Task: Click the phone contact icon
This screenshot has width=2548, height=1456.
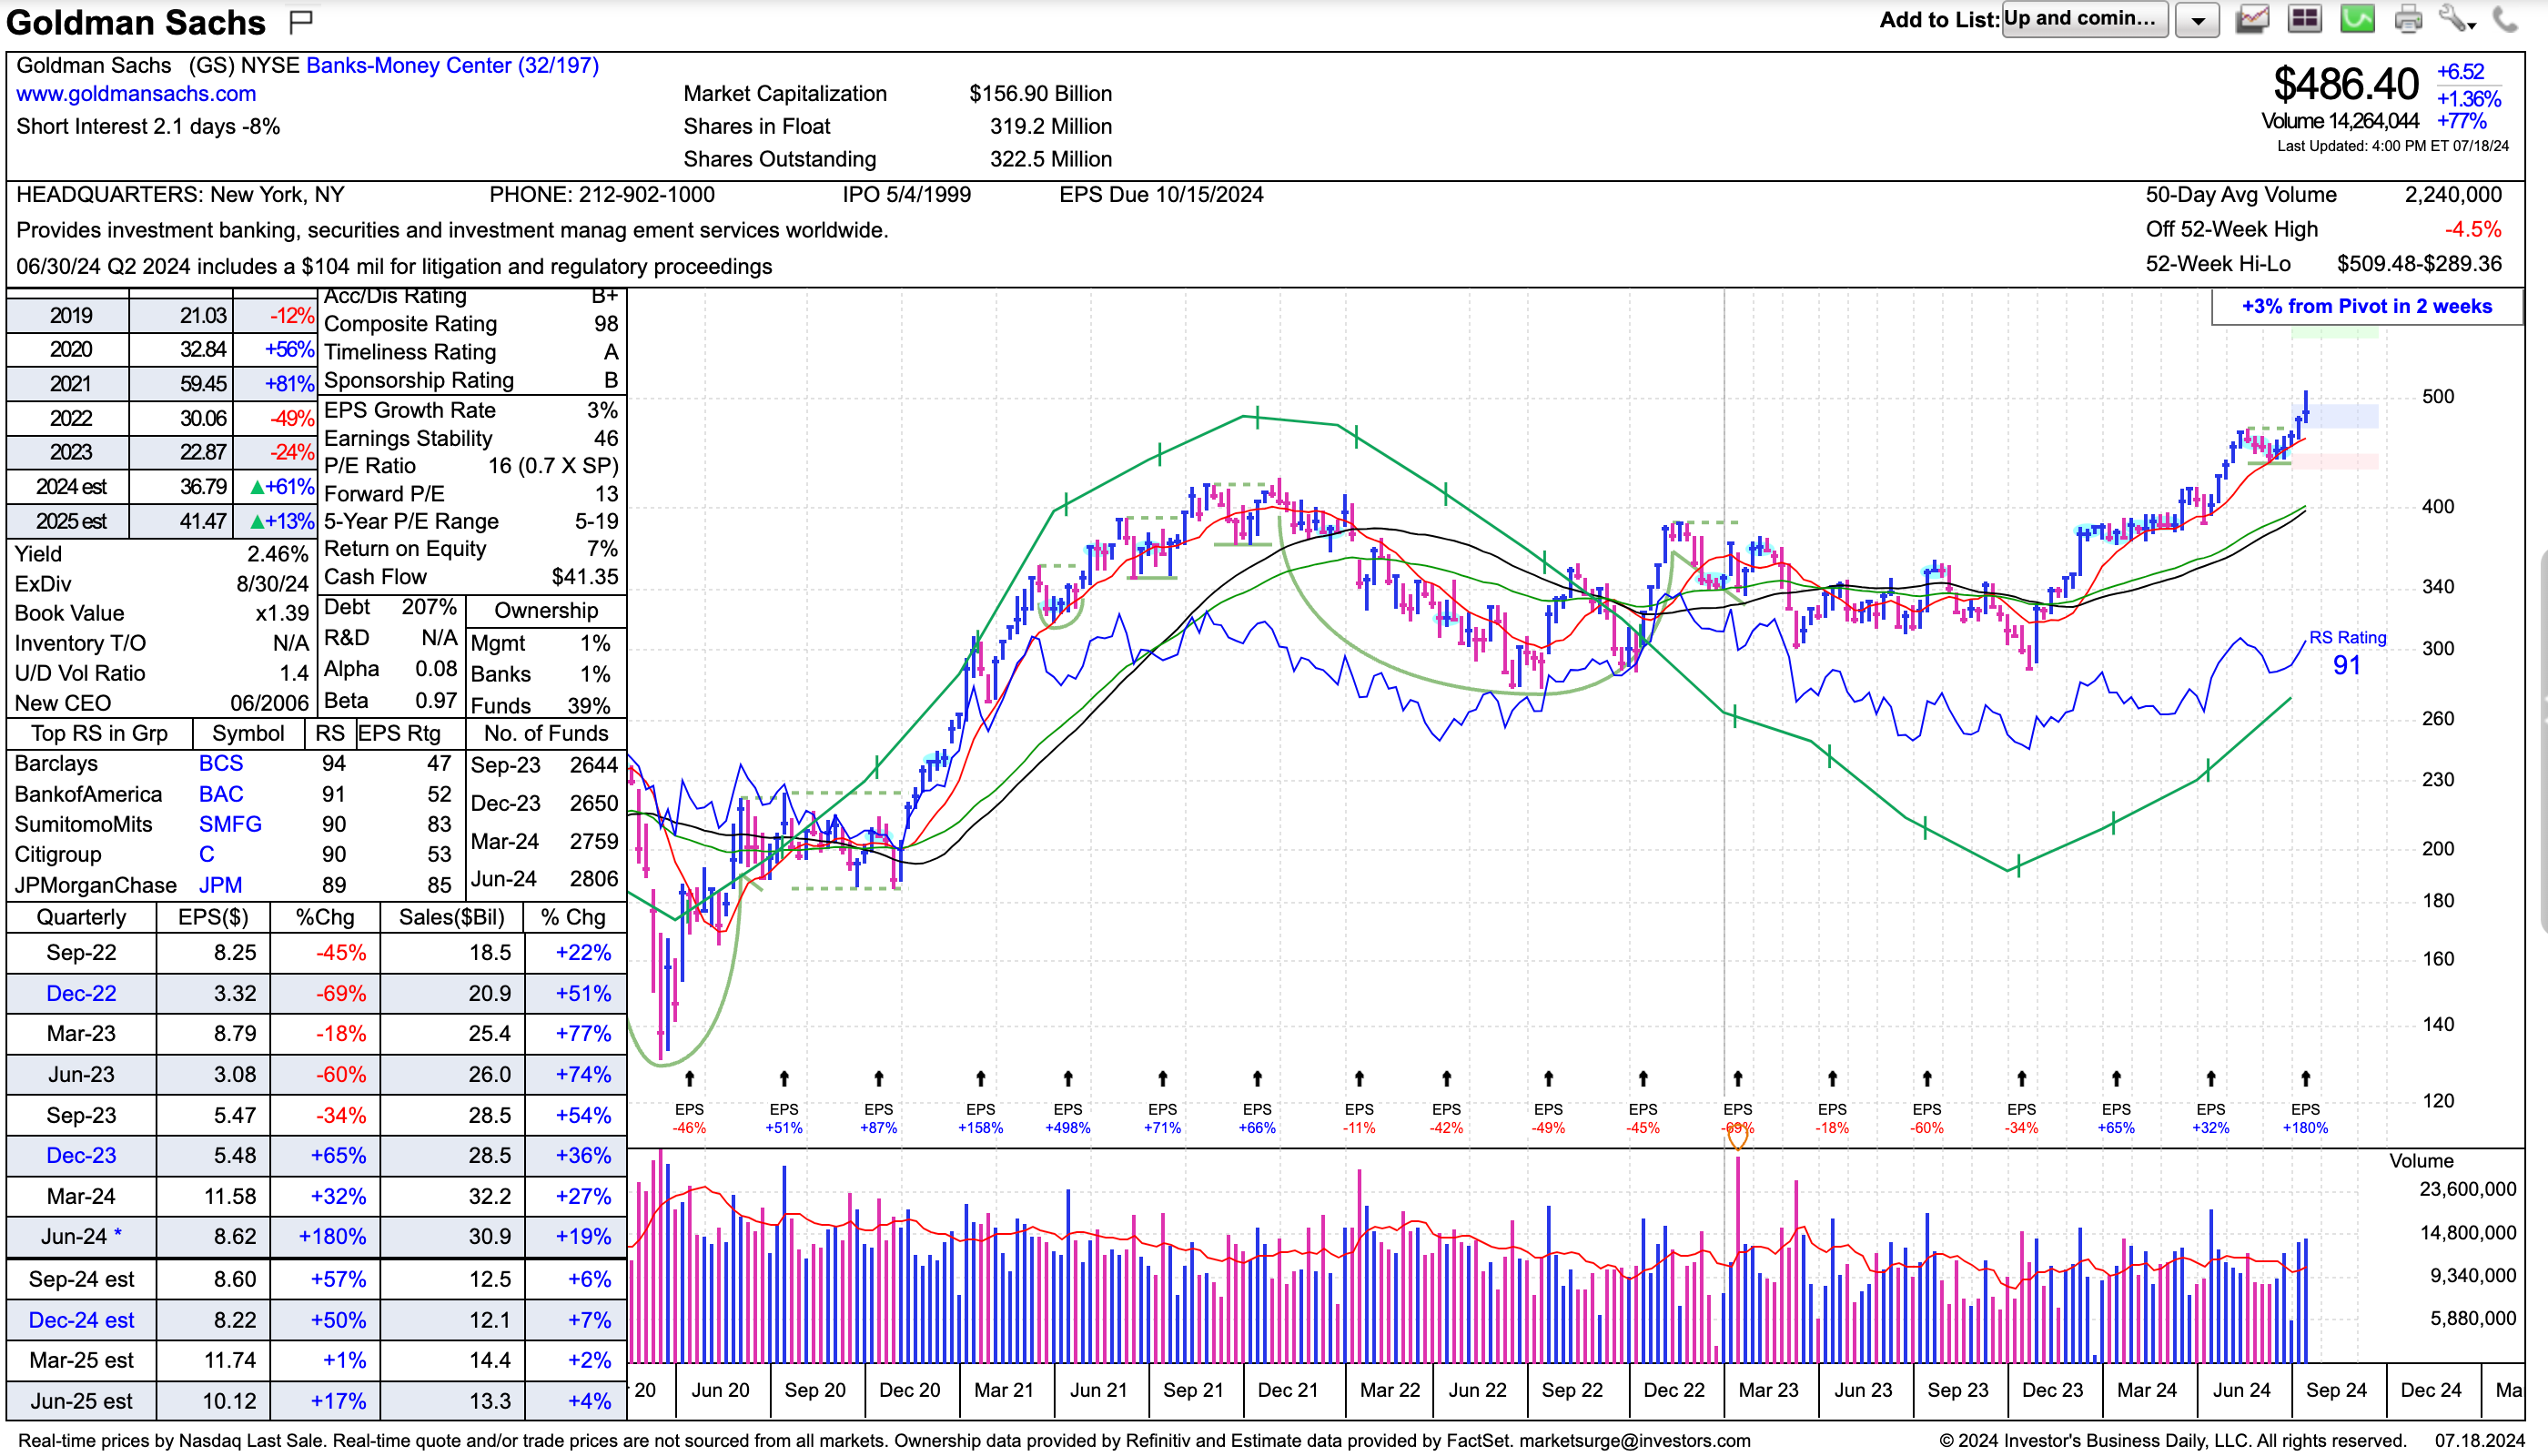Action: [x=2506, y=19]
